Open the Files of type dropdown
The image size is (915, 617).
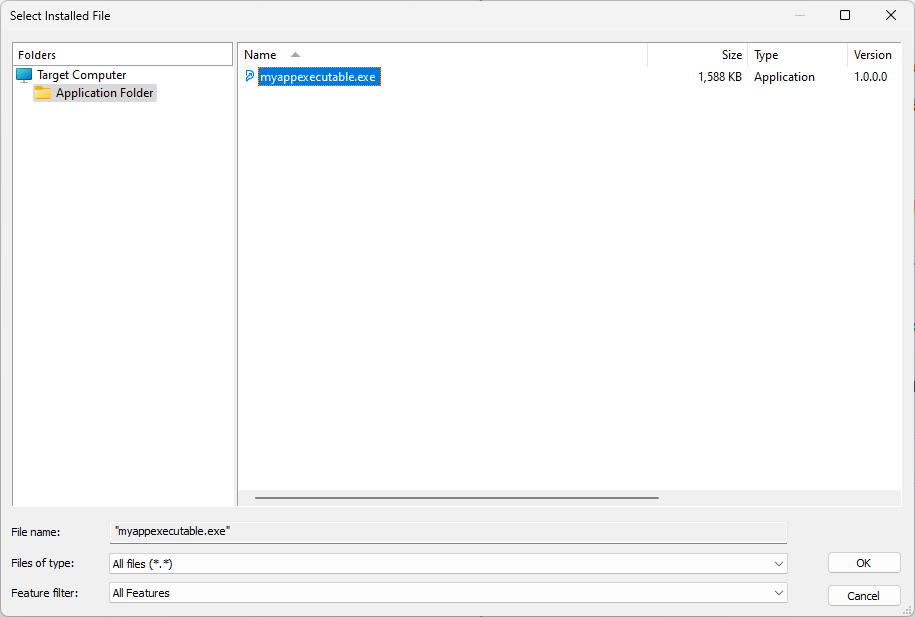pos(448,564)
